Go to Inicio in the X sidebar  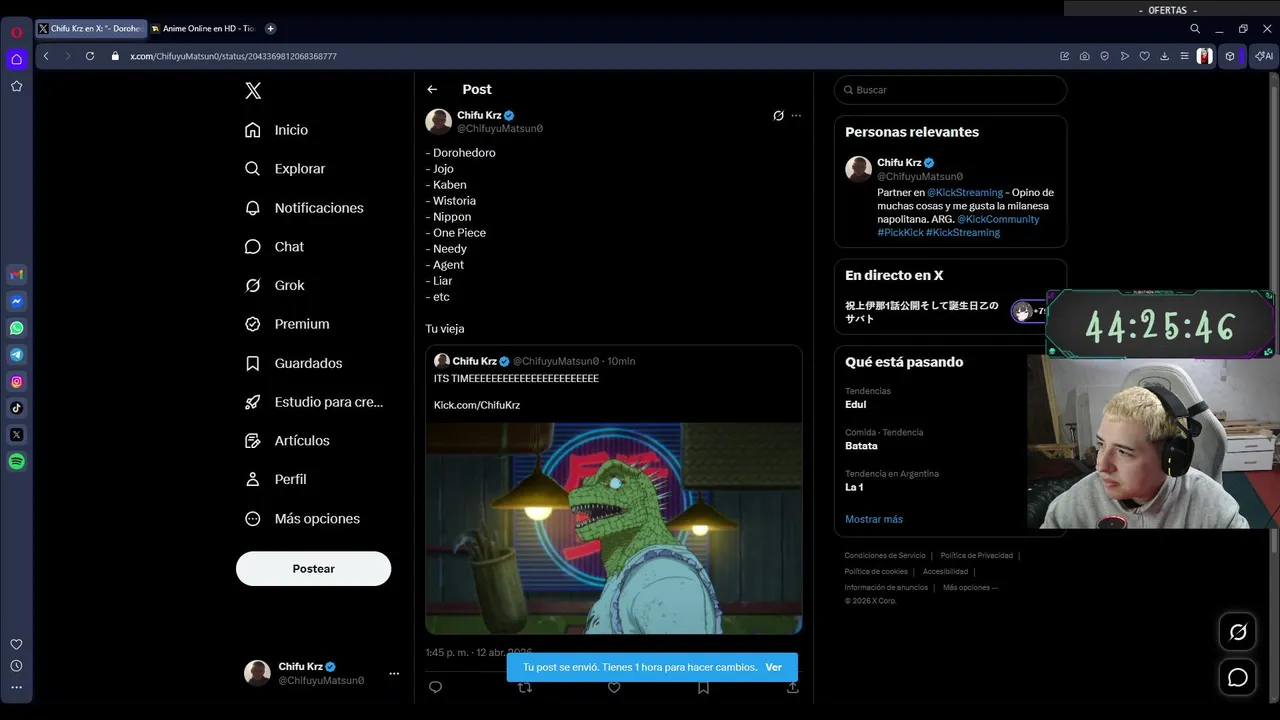[277, 130]
